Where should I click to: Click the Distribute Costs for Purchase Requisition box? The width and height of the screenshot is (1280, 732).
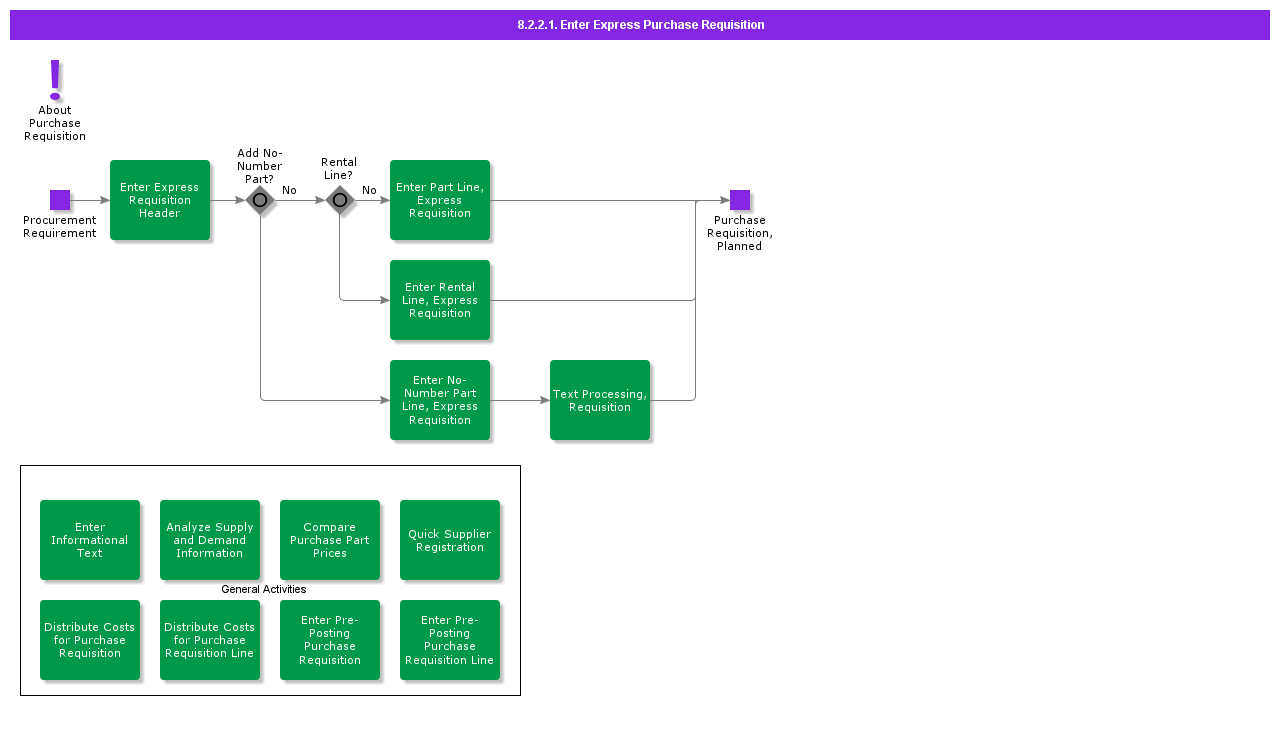coord(90,640)
